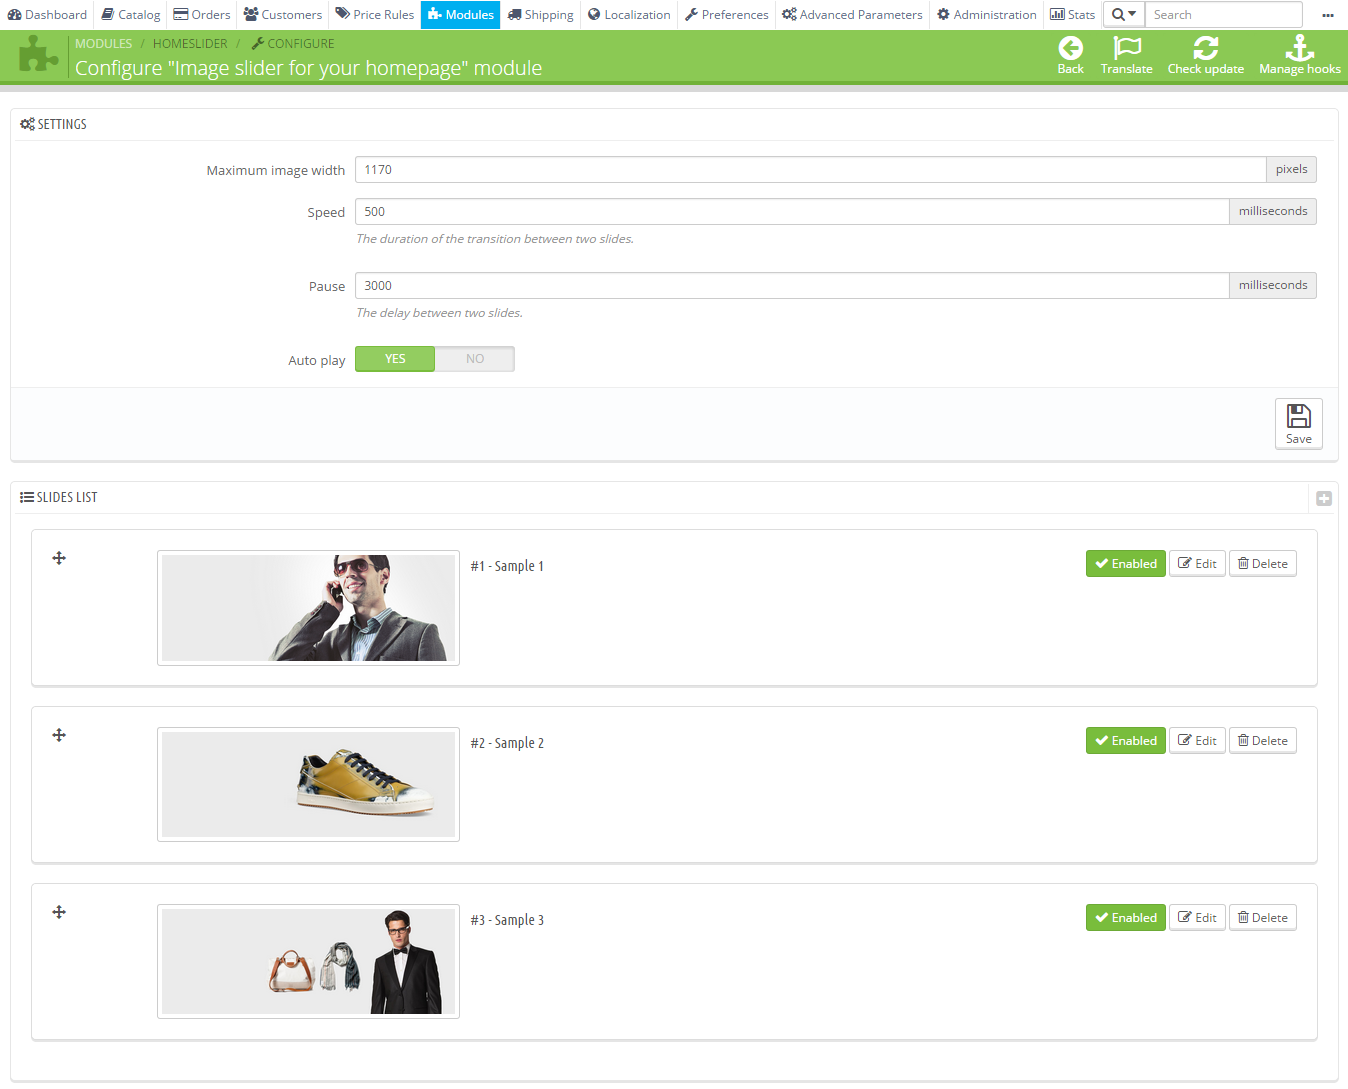Click the three dots overflow icon
This screenshot has width=1348, height=1089.
coord(1327,15)
